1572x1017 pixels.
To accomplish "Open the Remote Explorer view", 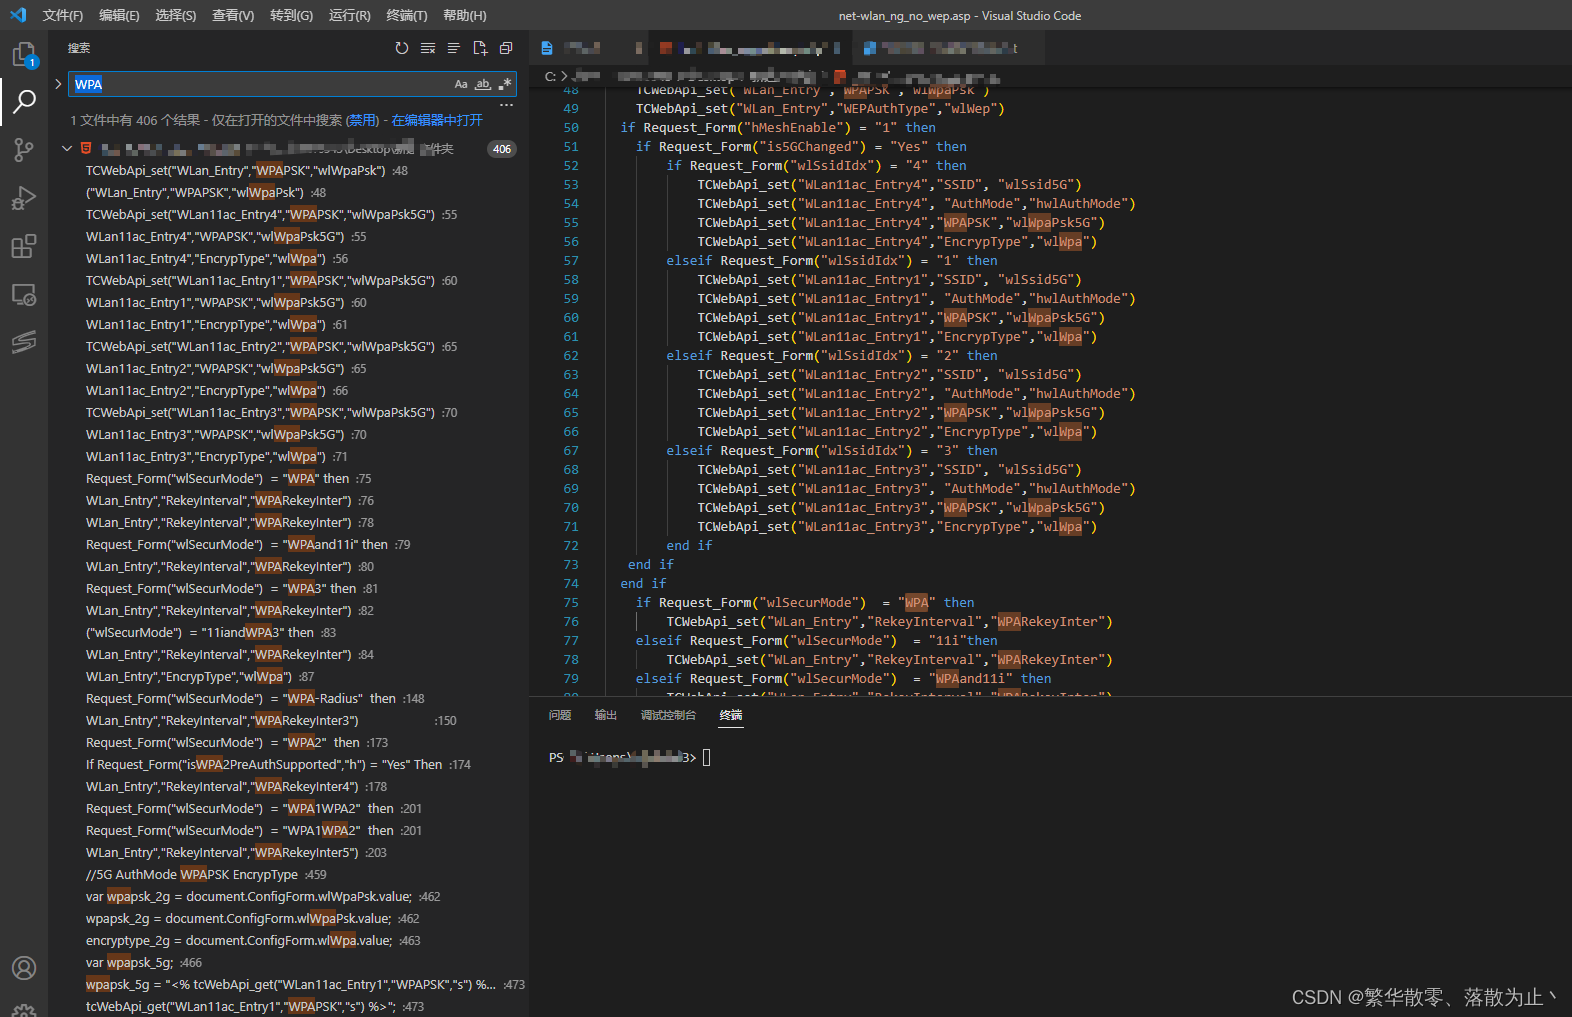I will (24, 294).
